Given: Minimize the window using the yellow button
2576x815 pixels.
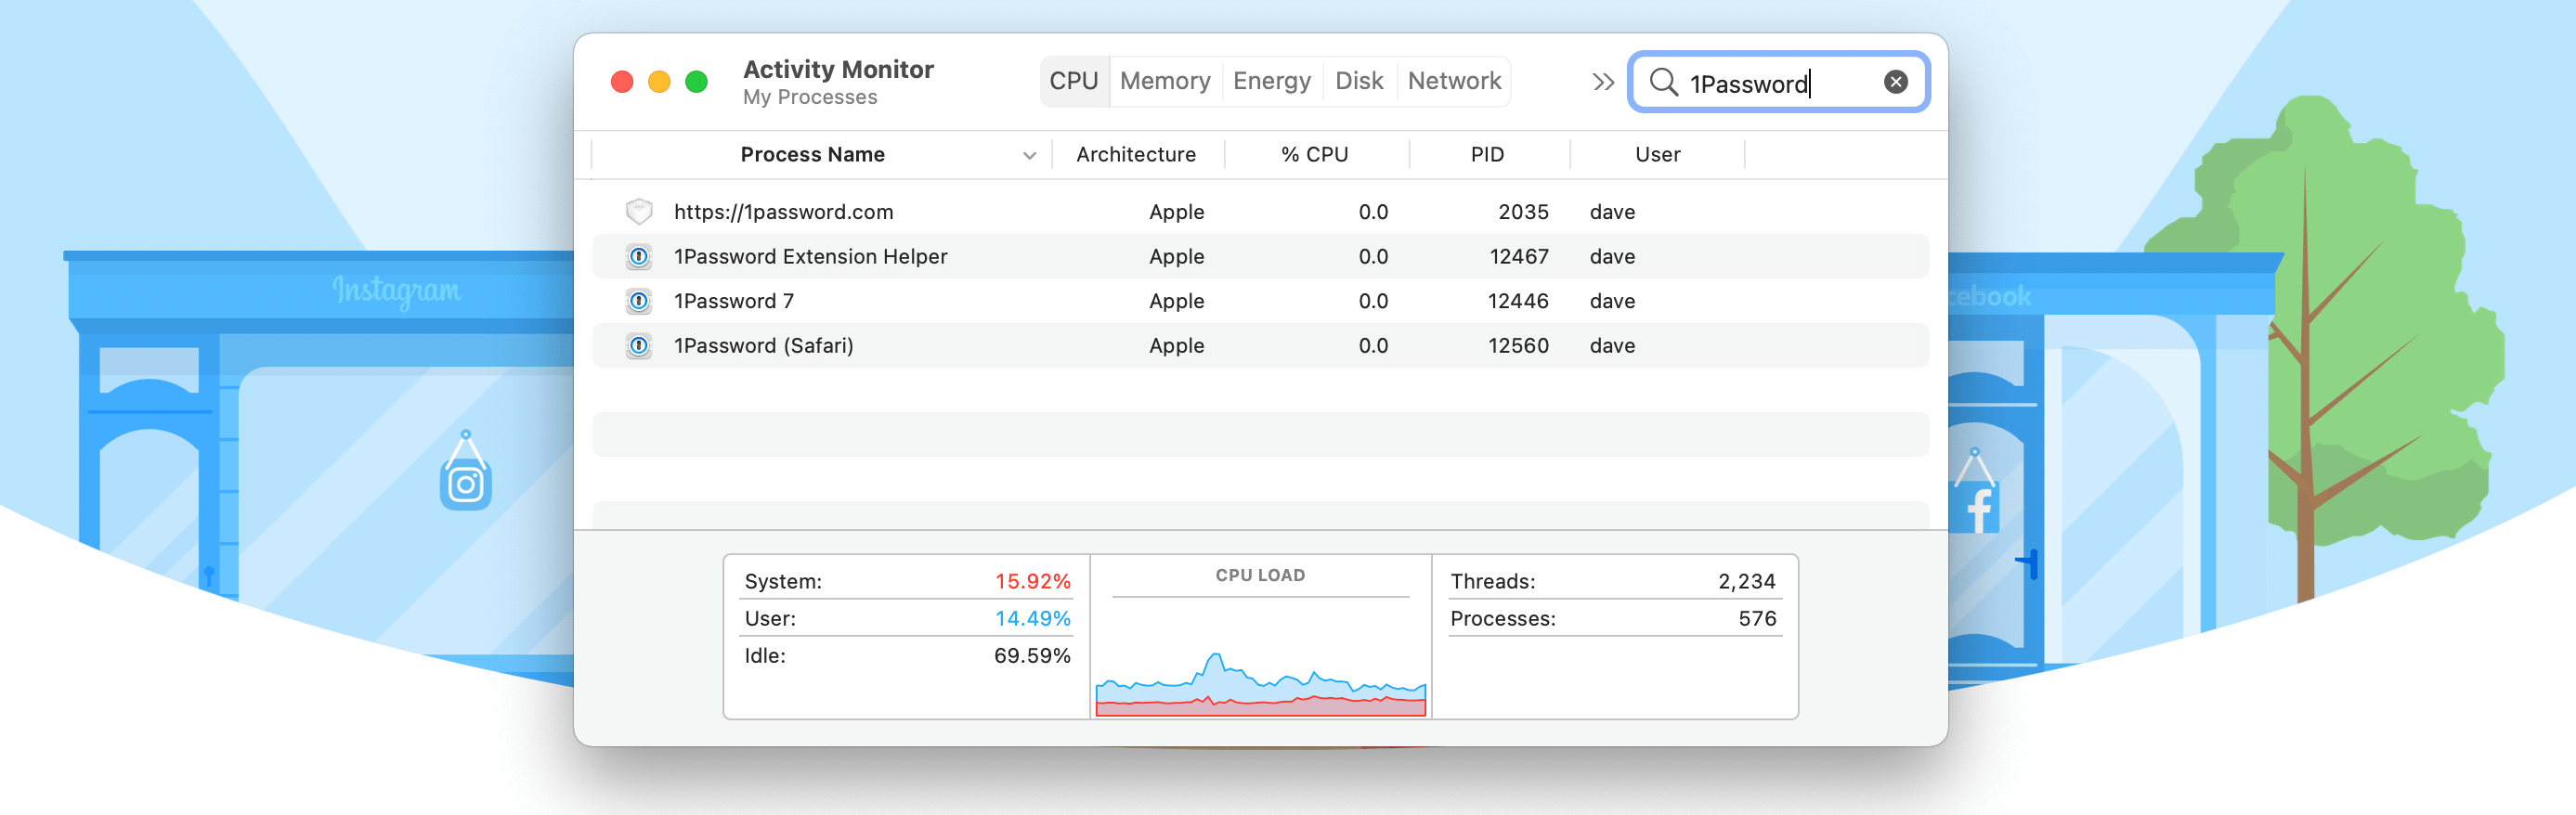Looking at the screenshot, I should (659, 82).
